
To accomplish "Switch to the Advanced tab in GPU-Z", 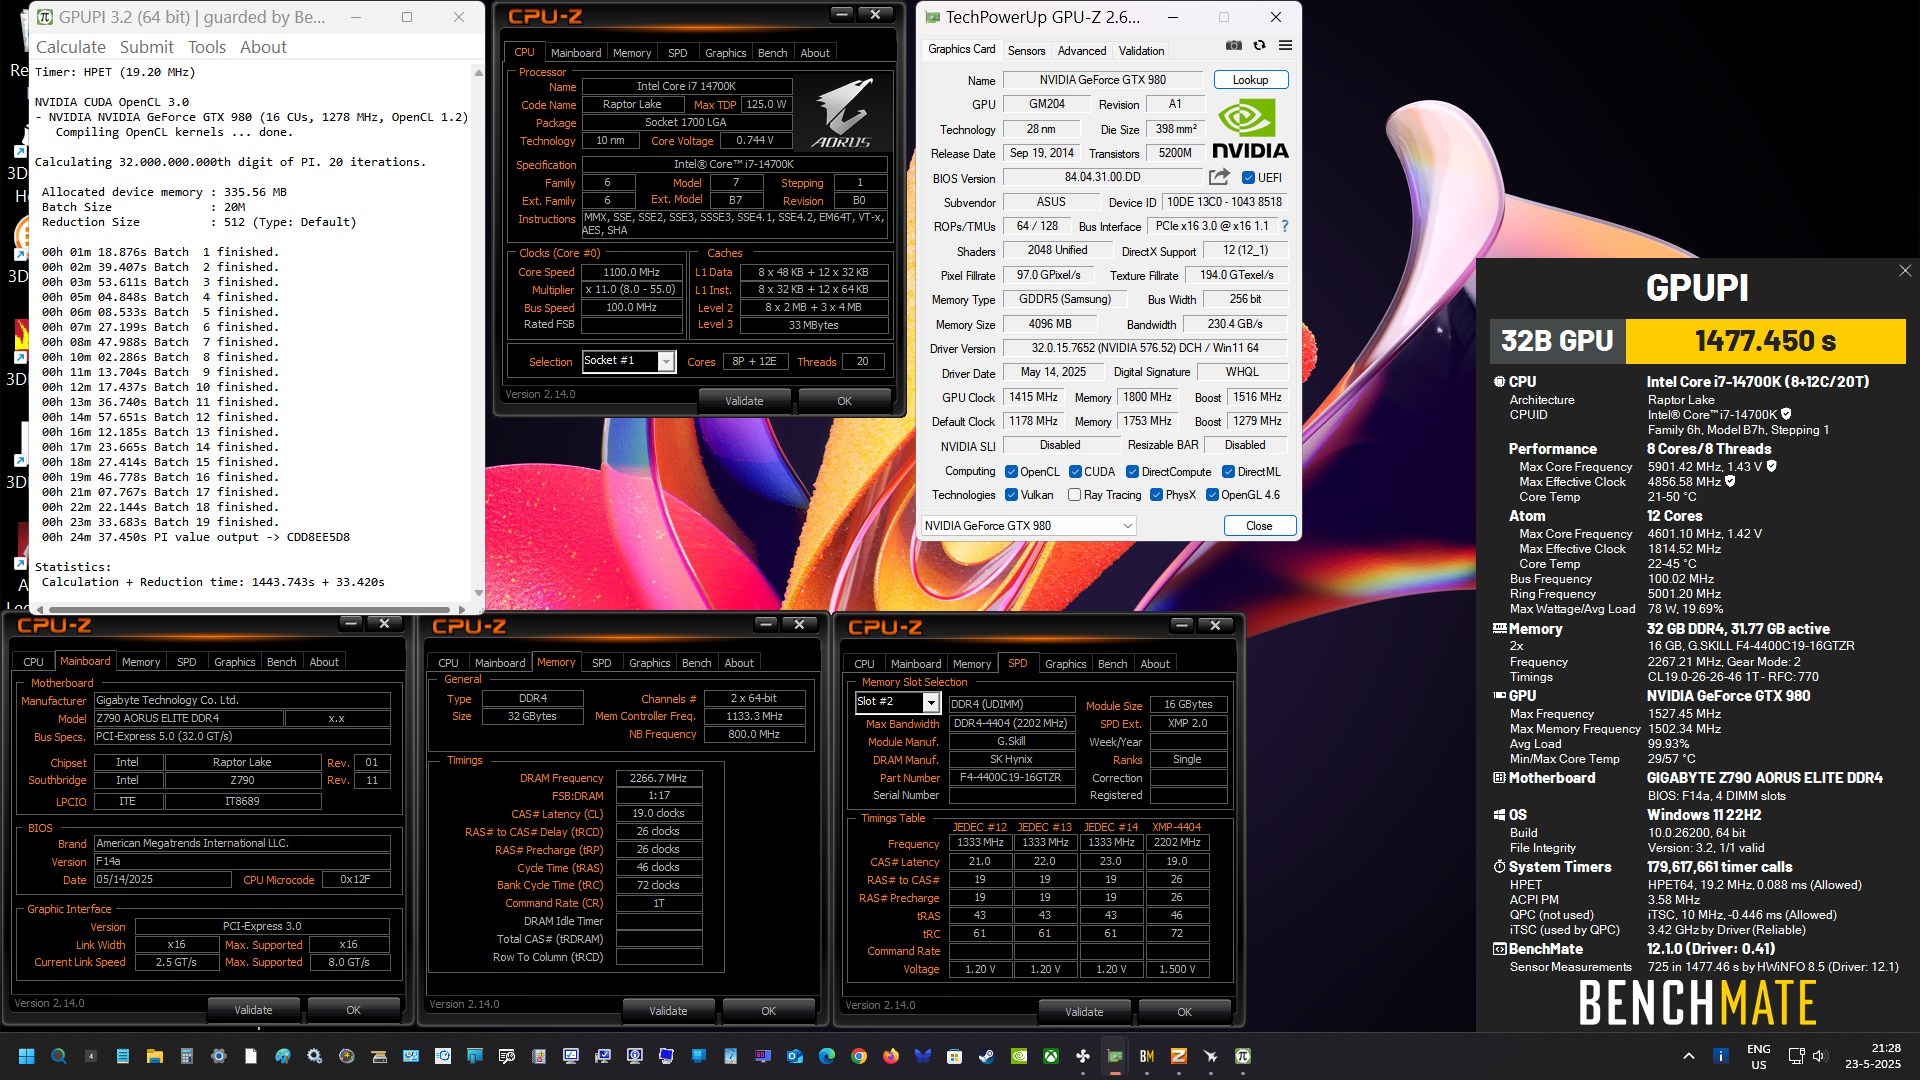I will (1082, 50).
